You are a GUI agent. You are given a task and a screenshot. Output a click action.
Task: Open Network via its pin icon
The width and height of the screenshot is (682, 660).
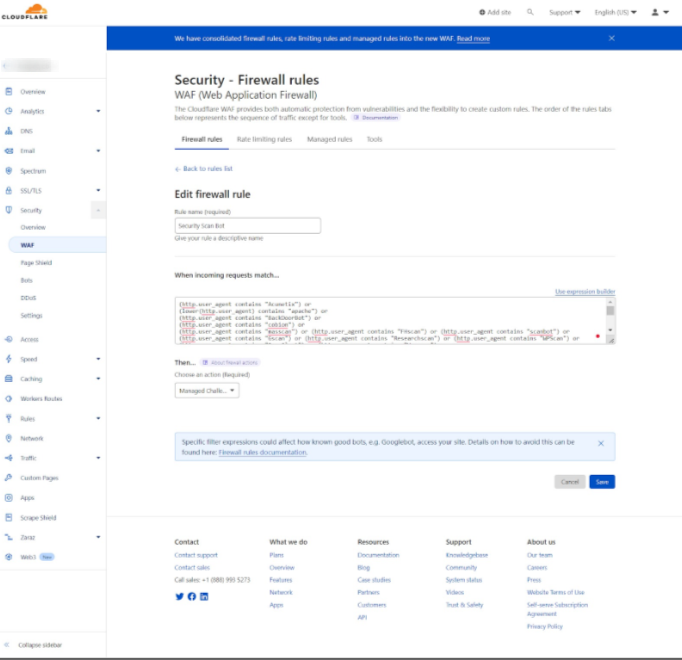tap(9, 438)
